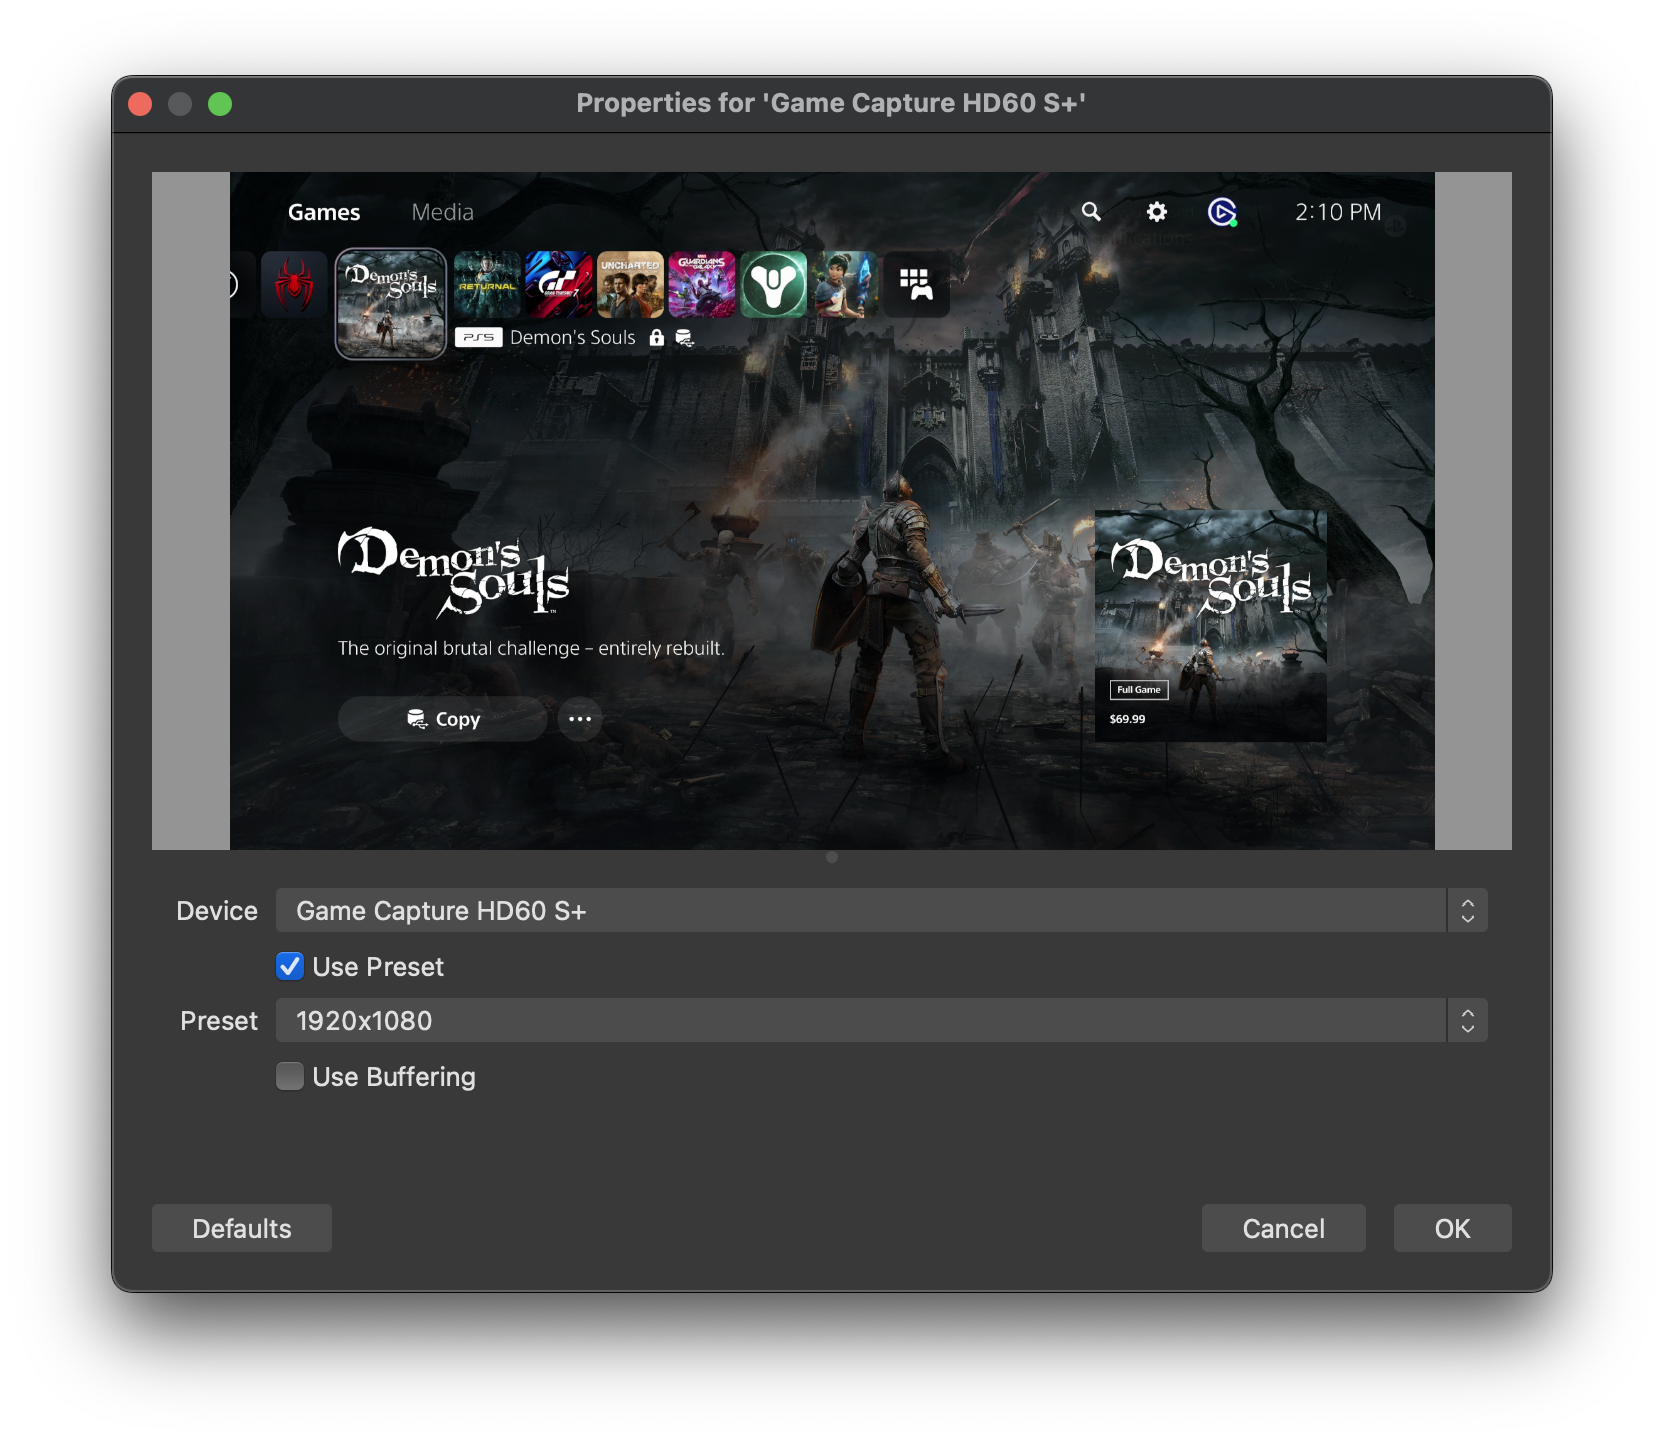Screen dimensions: 1664x1440
Task: Click the profile avatar icon beside the clock
Action: [1222, 212]
